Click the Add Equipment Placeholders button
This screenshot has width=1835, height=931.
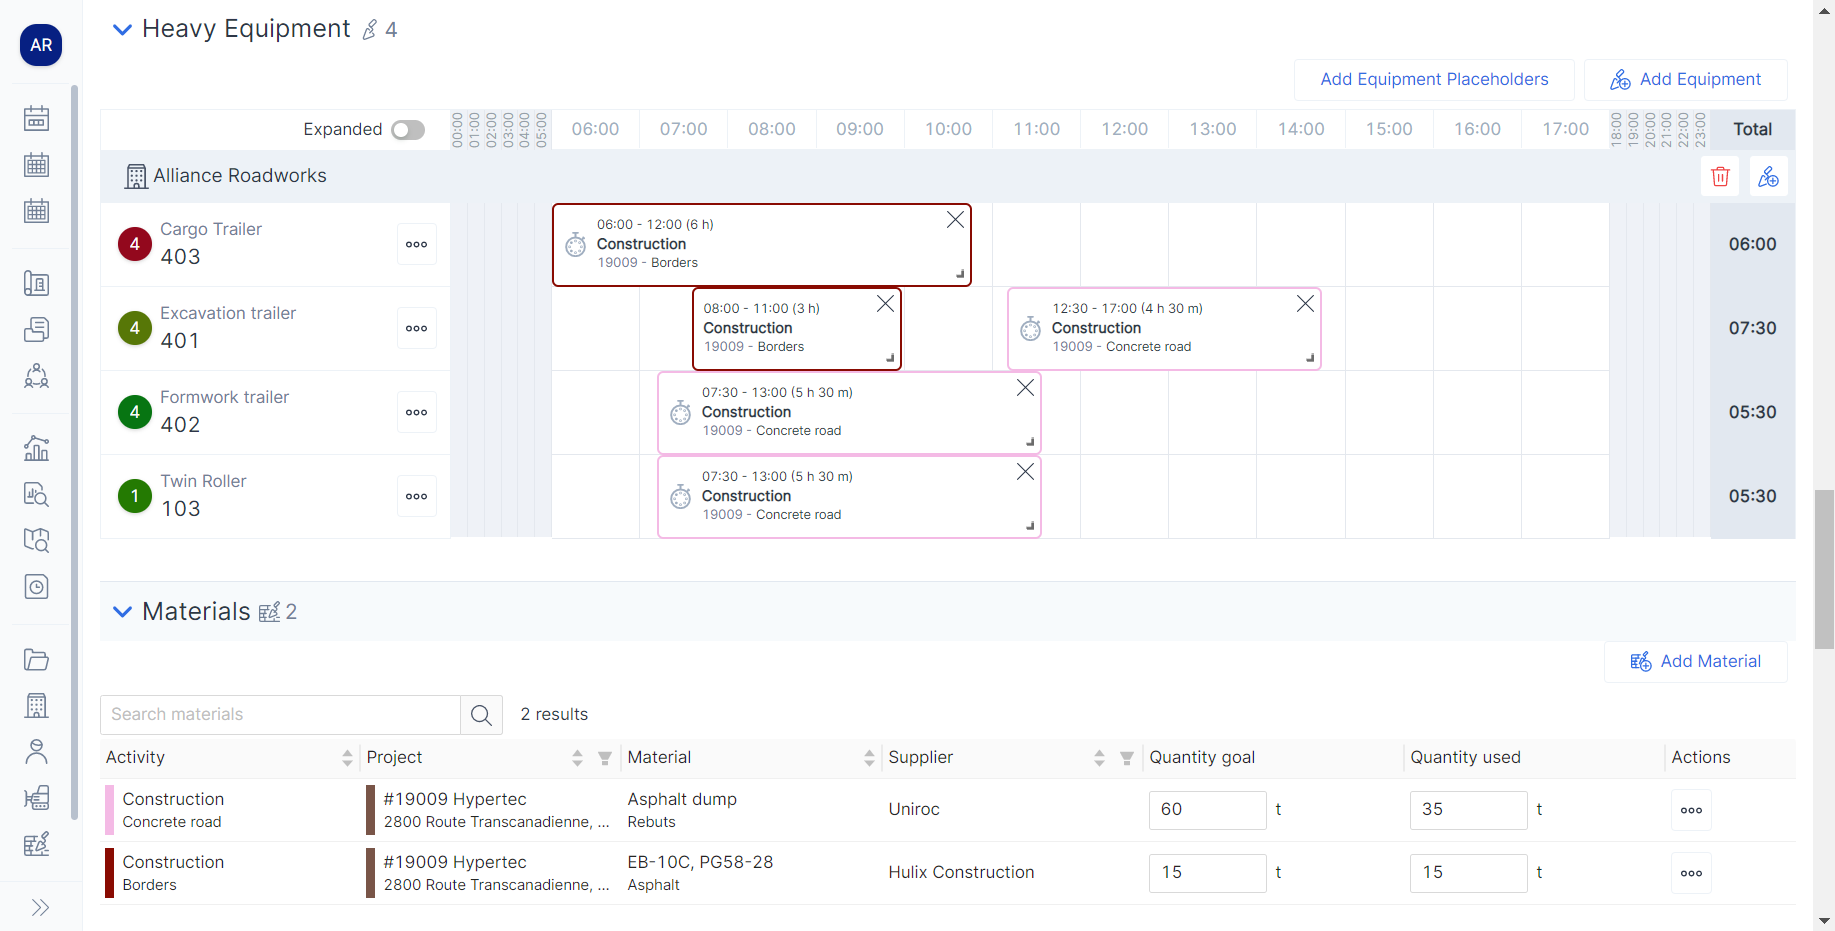point(1434,79)
